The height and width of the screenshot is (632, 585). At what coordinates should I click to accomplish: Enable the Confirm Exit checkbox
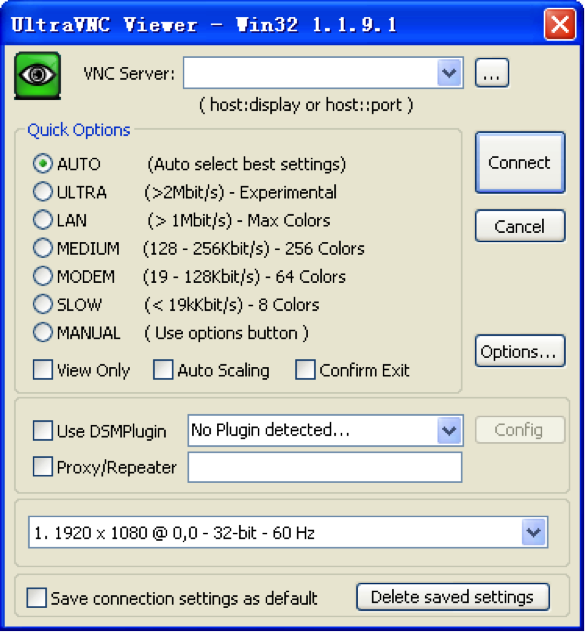[x=305, y=370]
